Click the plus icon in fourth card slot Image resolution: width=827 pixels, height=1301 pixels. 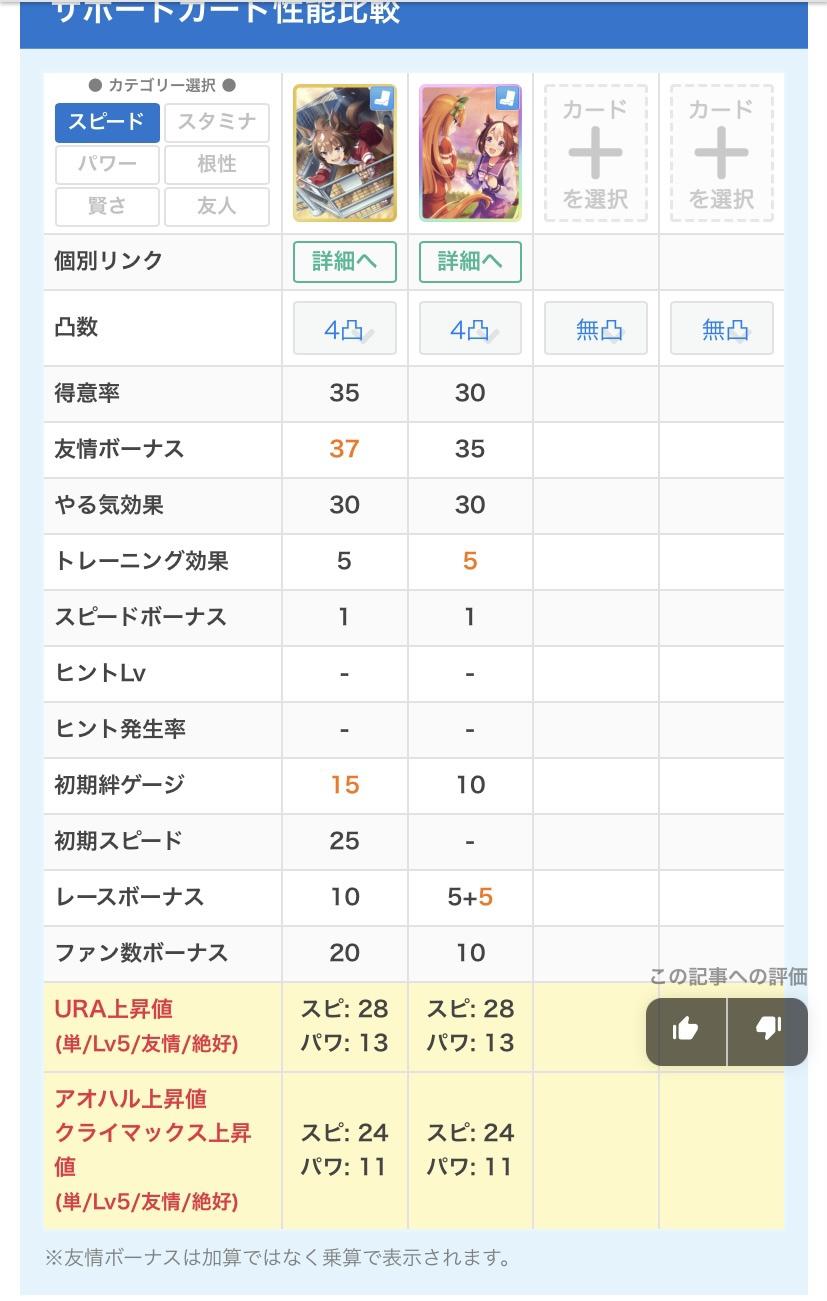[x=721, y=153]
